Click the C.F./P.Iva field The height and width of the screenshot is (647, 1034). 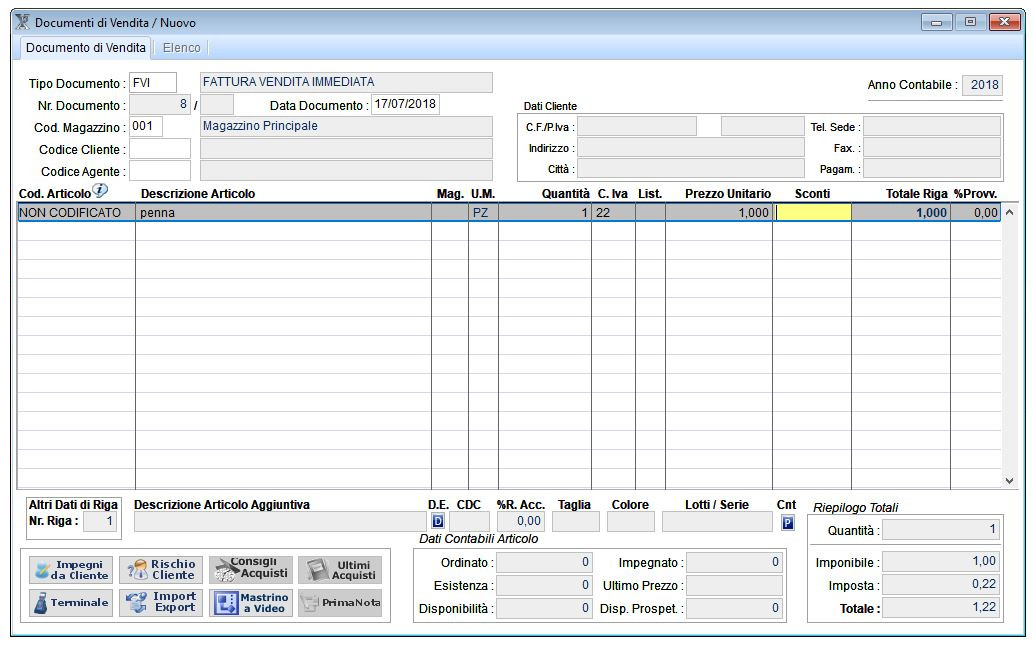[637, 127]
